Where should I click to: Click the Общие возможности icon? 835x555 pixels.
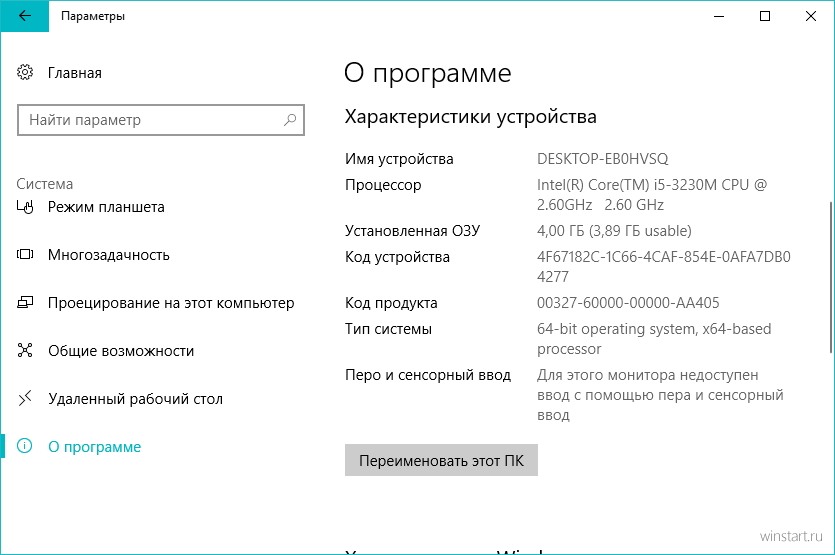click(25, 350)
